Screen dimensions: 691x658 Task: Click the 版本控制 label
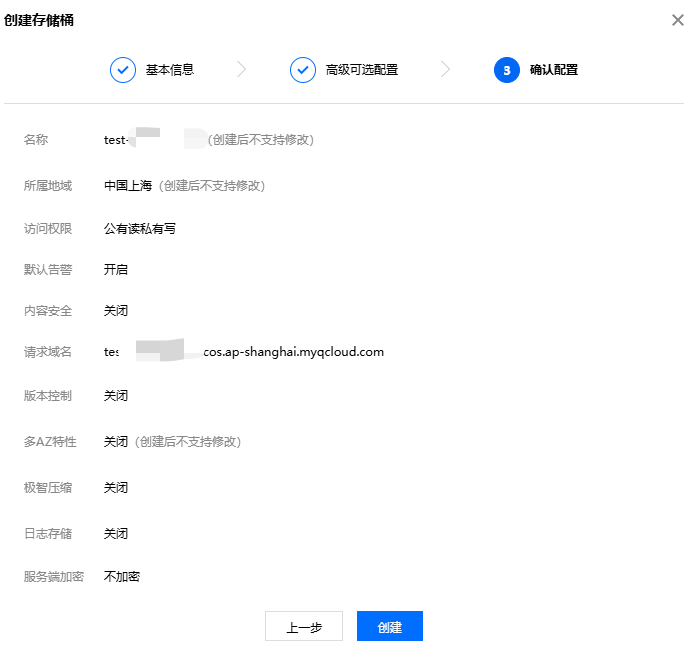click(48, 395)
